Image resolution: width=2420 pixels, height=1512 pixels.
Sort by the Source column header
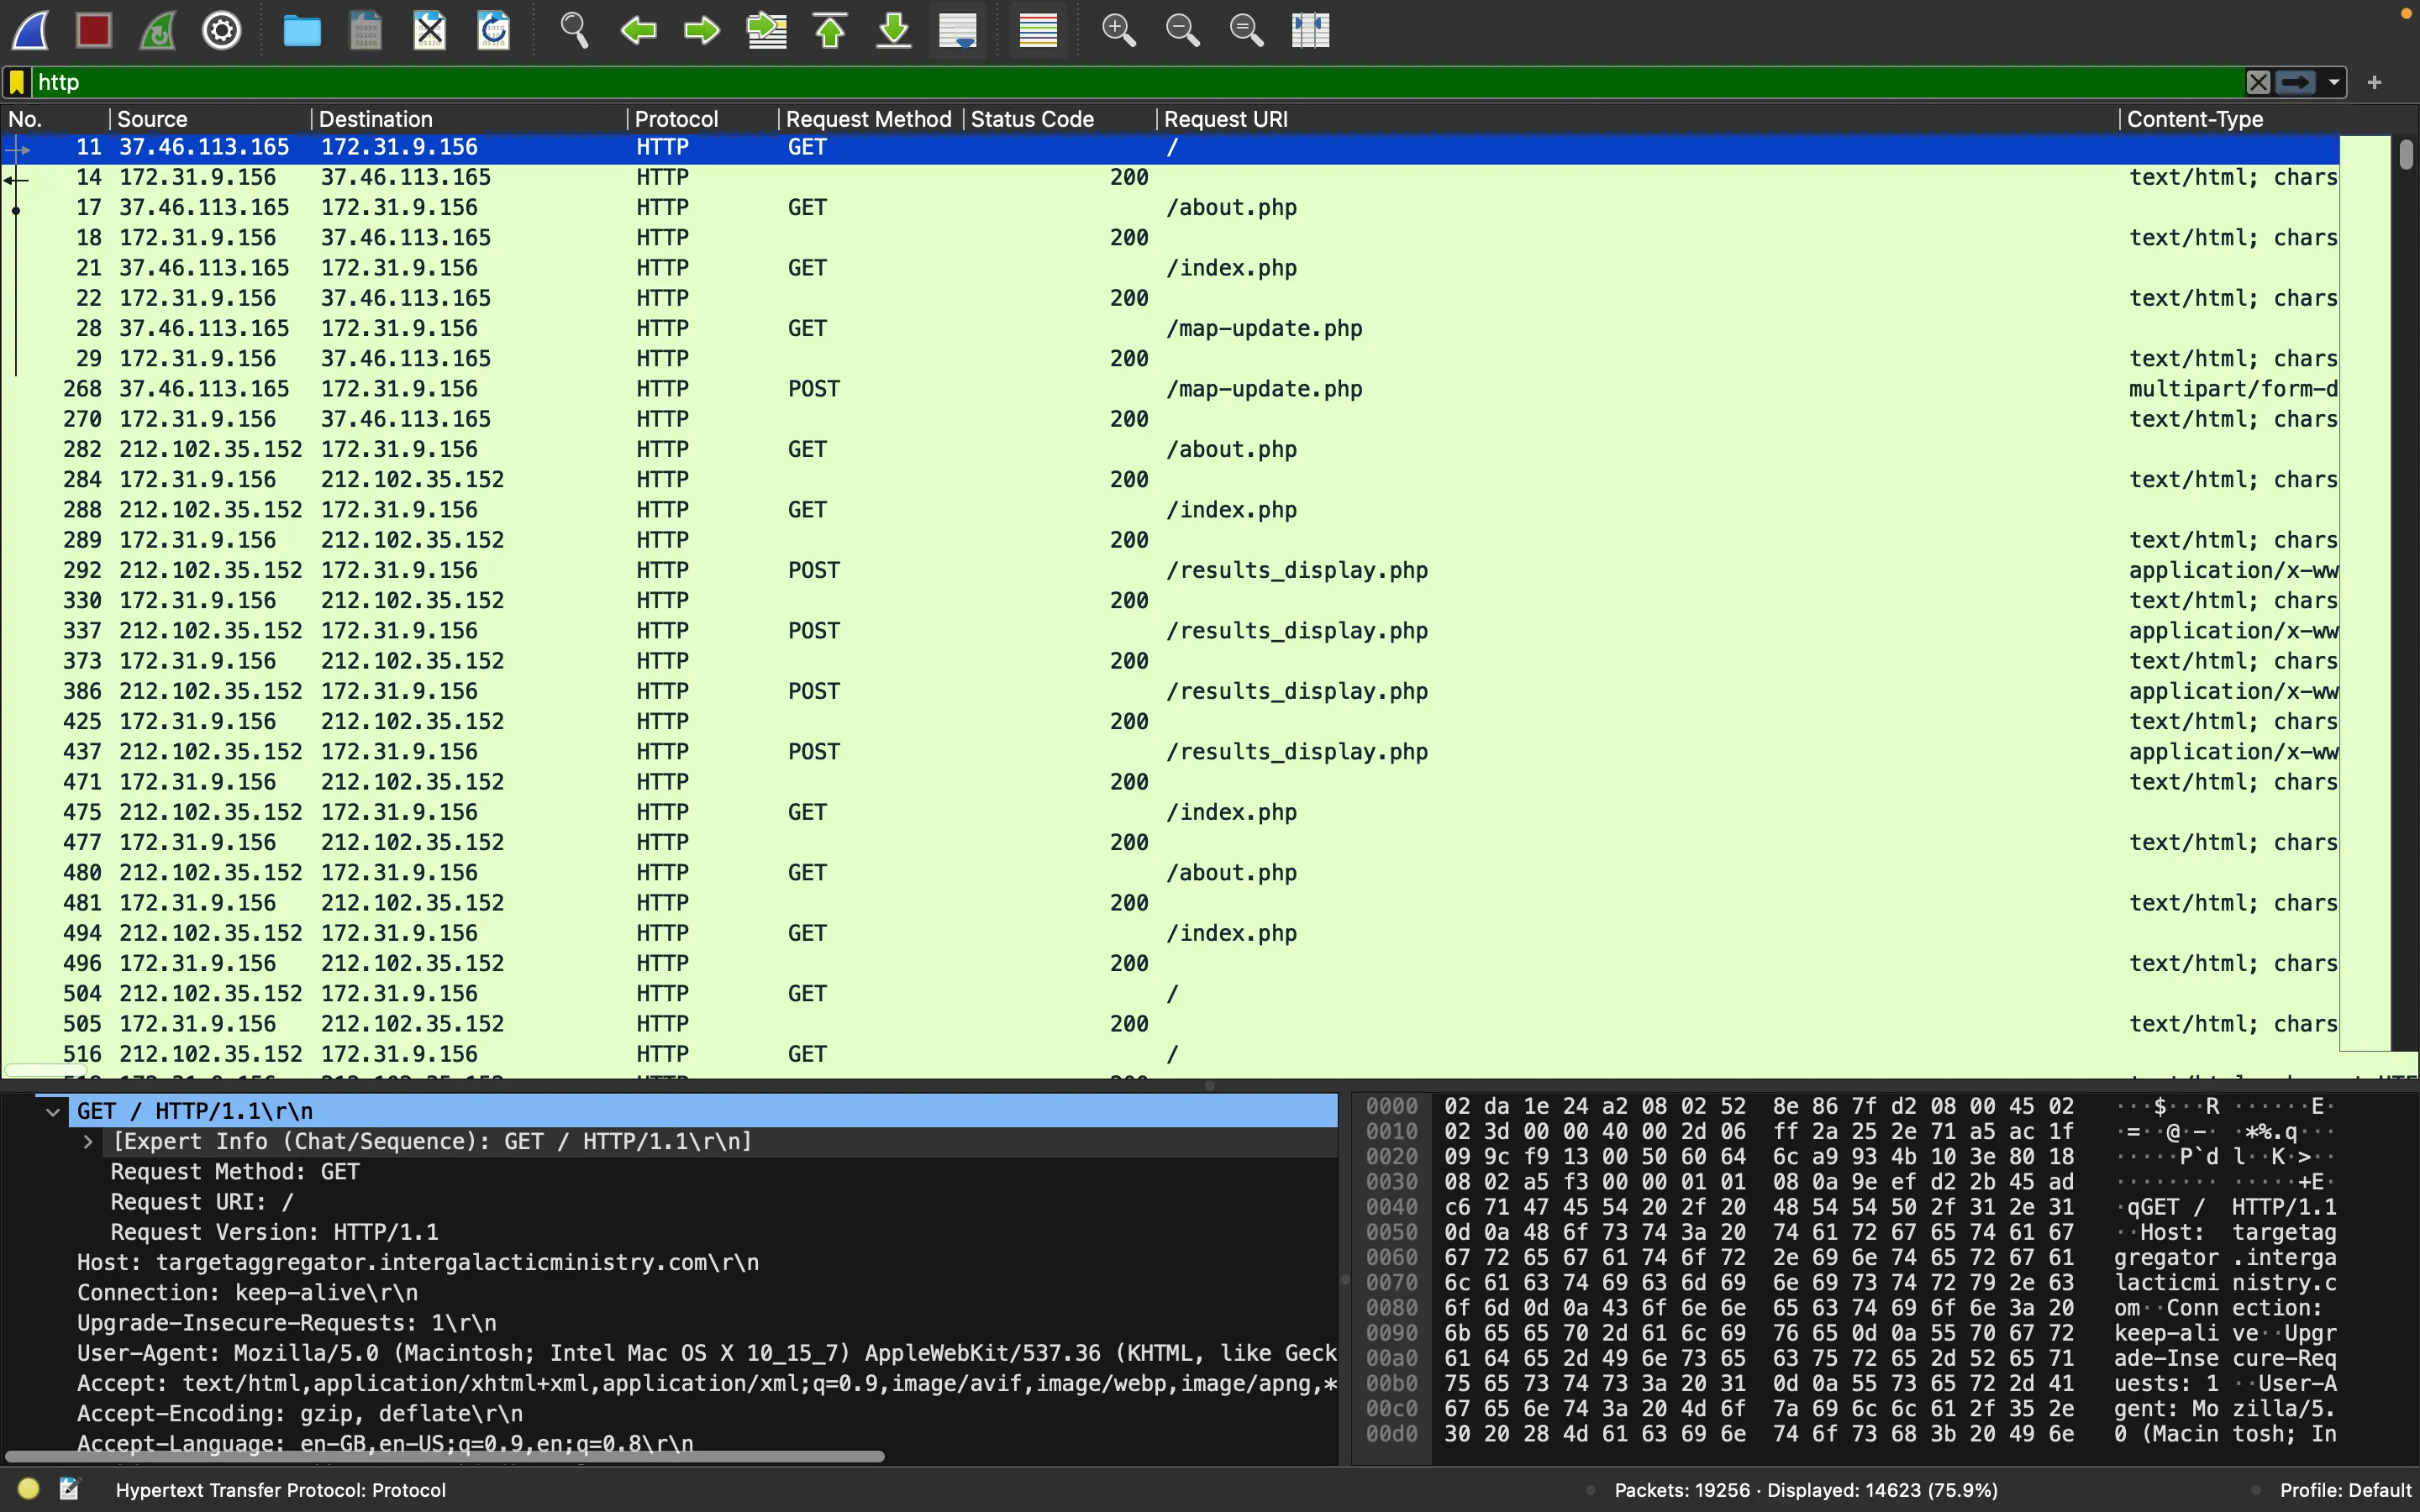point(210,119)
